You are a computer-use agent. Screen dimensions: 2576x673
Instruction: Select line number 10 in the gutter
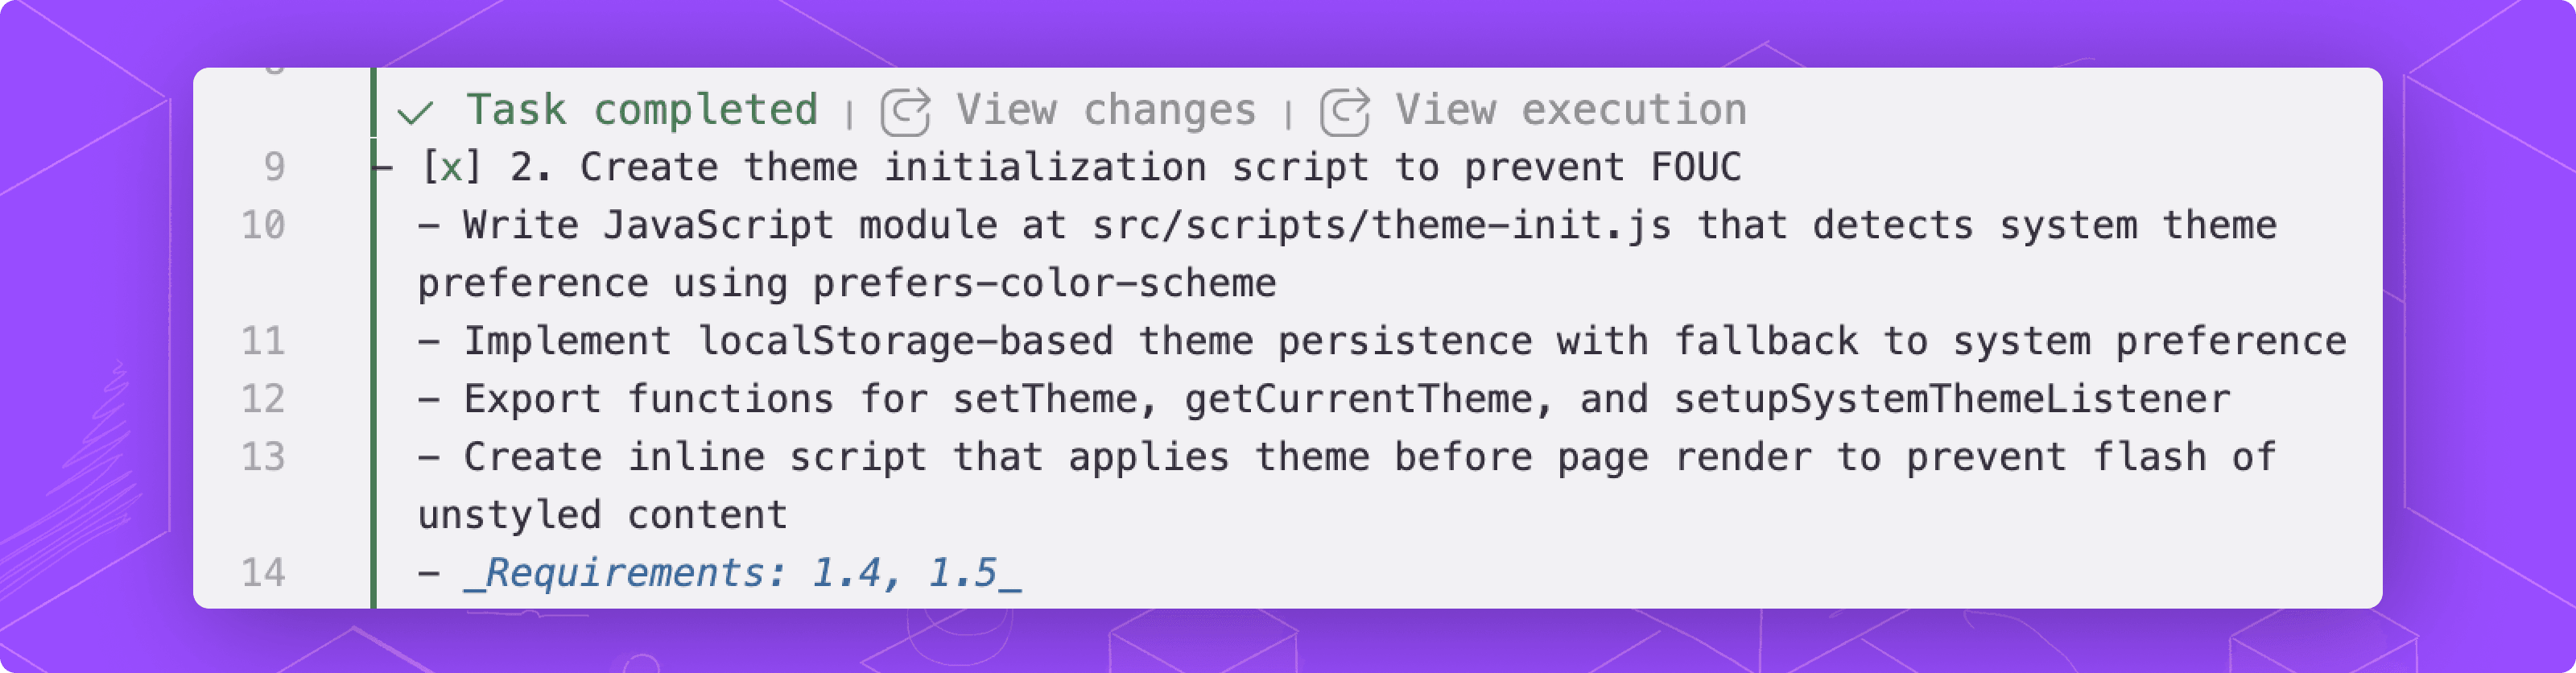[x=263, y=225]
